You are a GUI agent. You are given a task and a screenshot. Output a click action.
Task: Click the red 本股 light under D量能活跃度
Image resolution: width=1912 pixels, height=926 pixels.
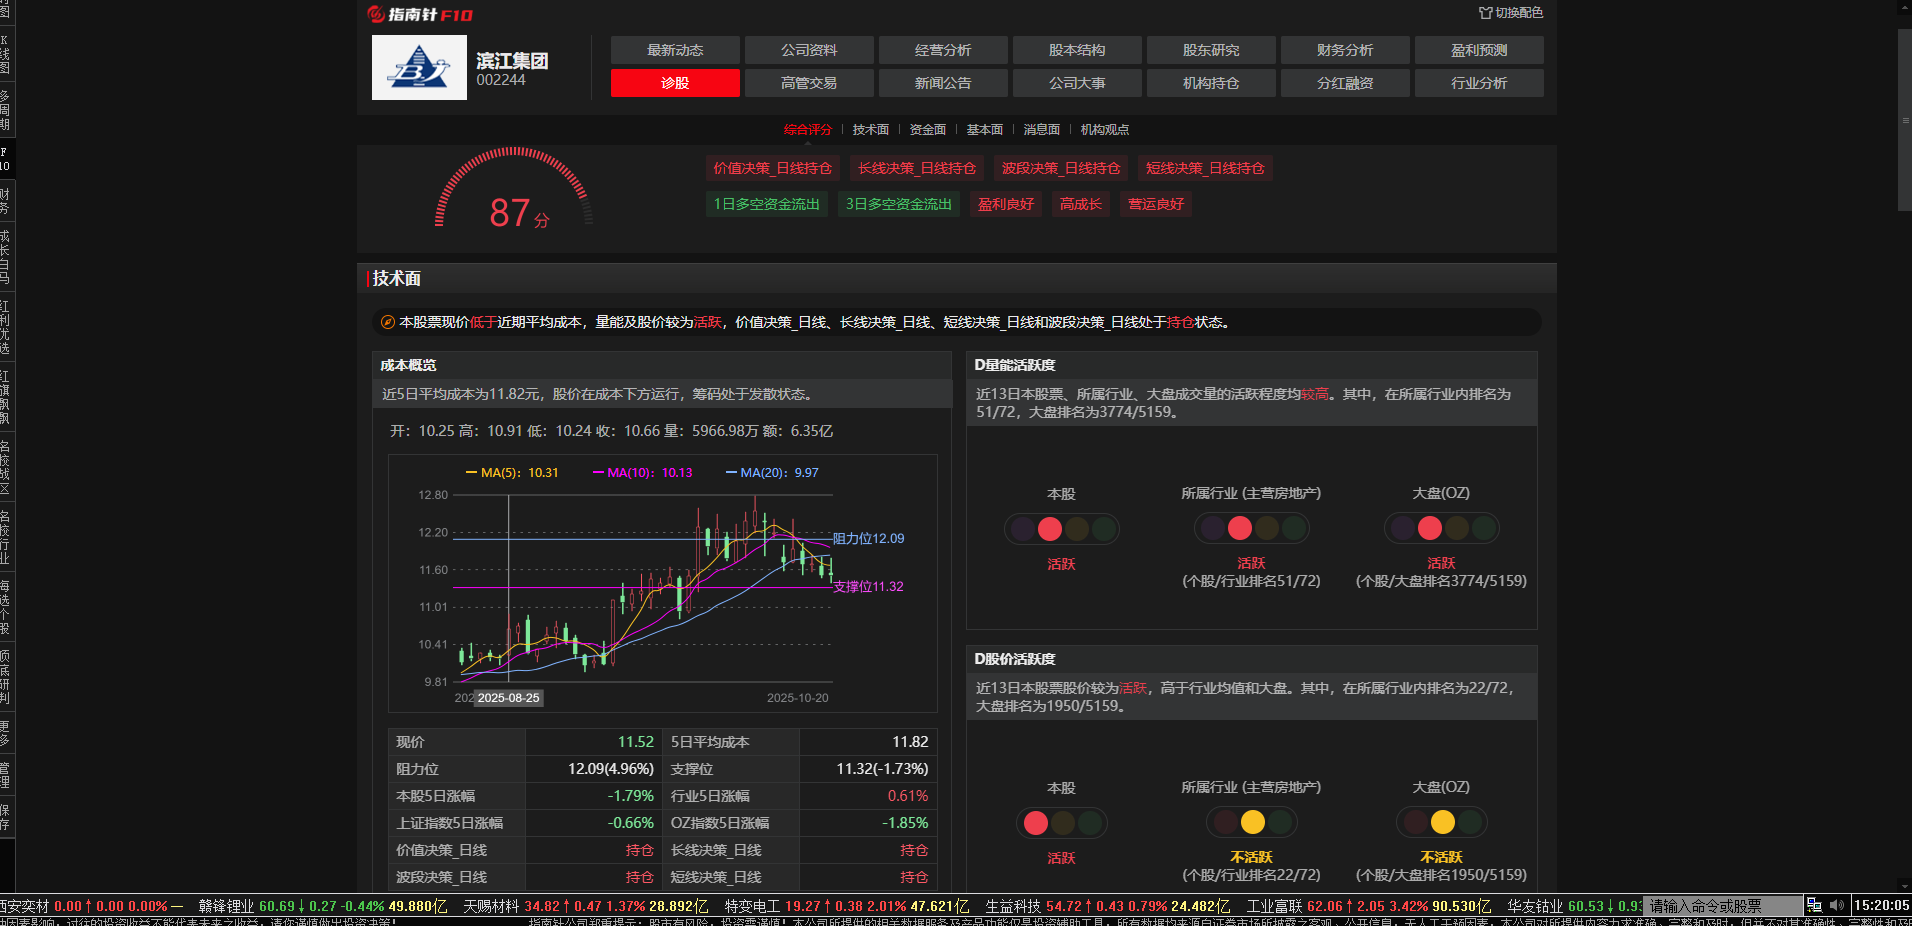pyautogui.click(x=1050, y=529)
